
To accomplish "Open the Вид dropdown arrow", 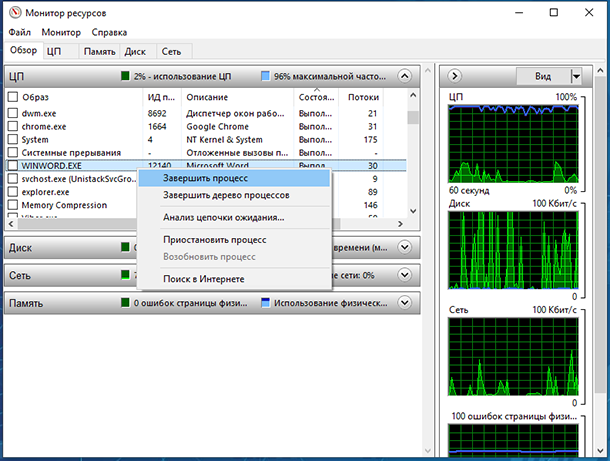I will tap(576, 76).
